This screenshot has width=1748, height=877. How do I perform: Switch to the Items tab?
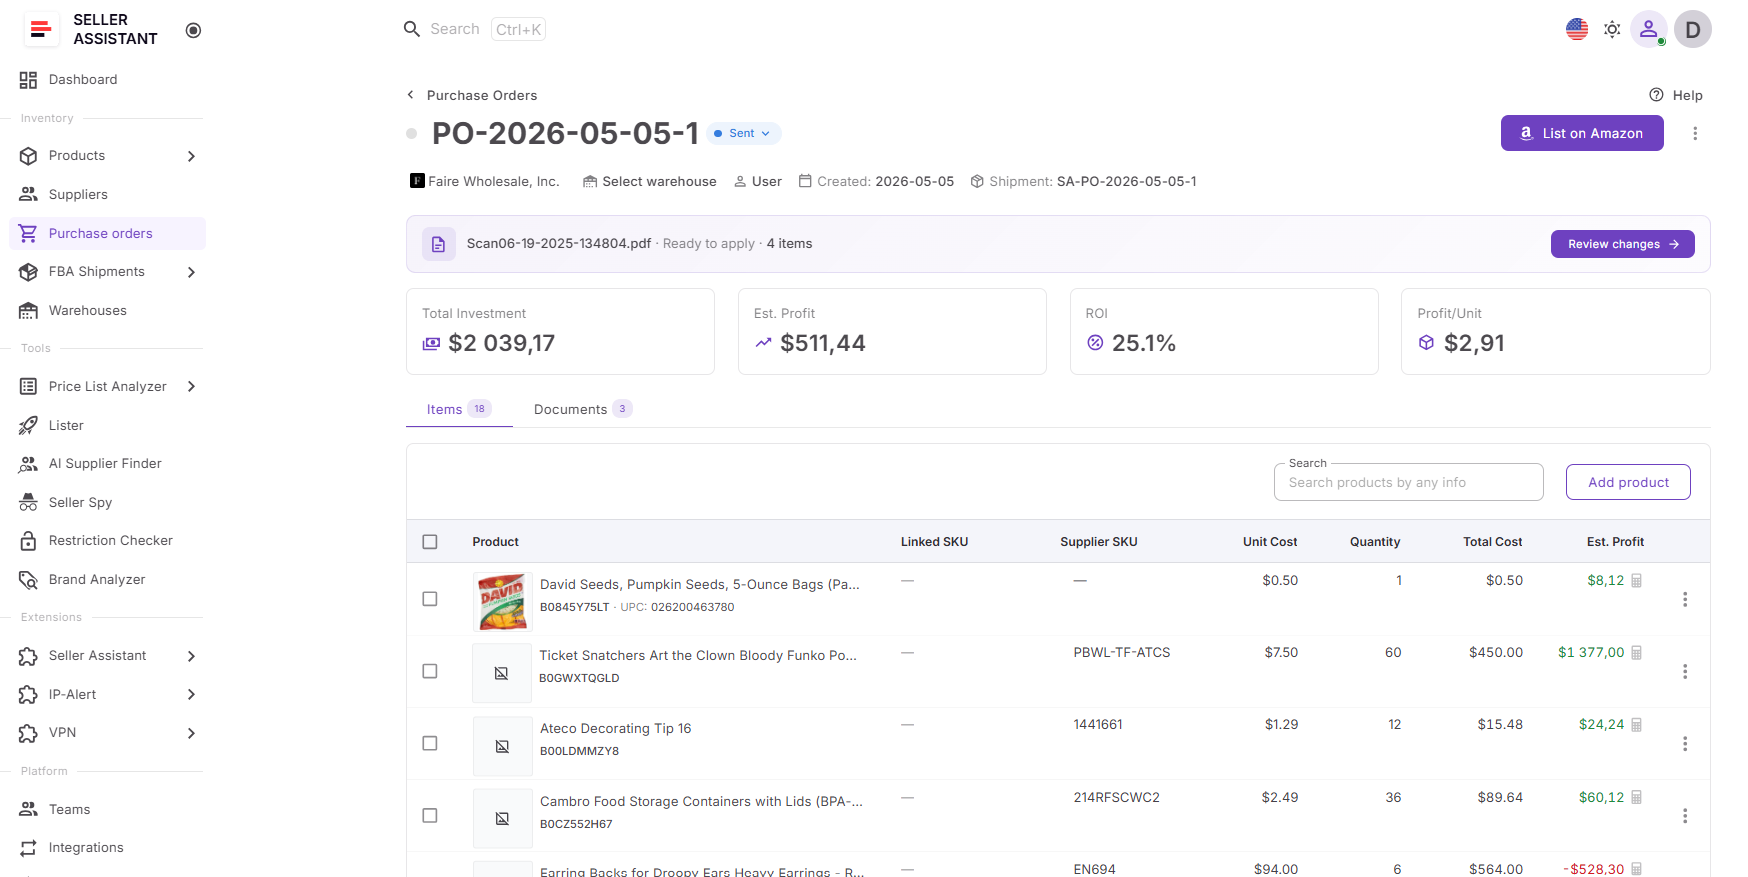pyautogui.click(x=459, y=409)
